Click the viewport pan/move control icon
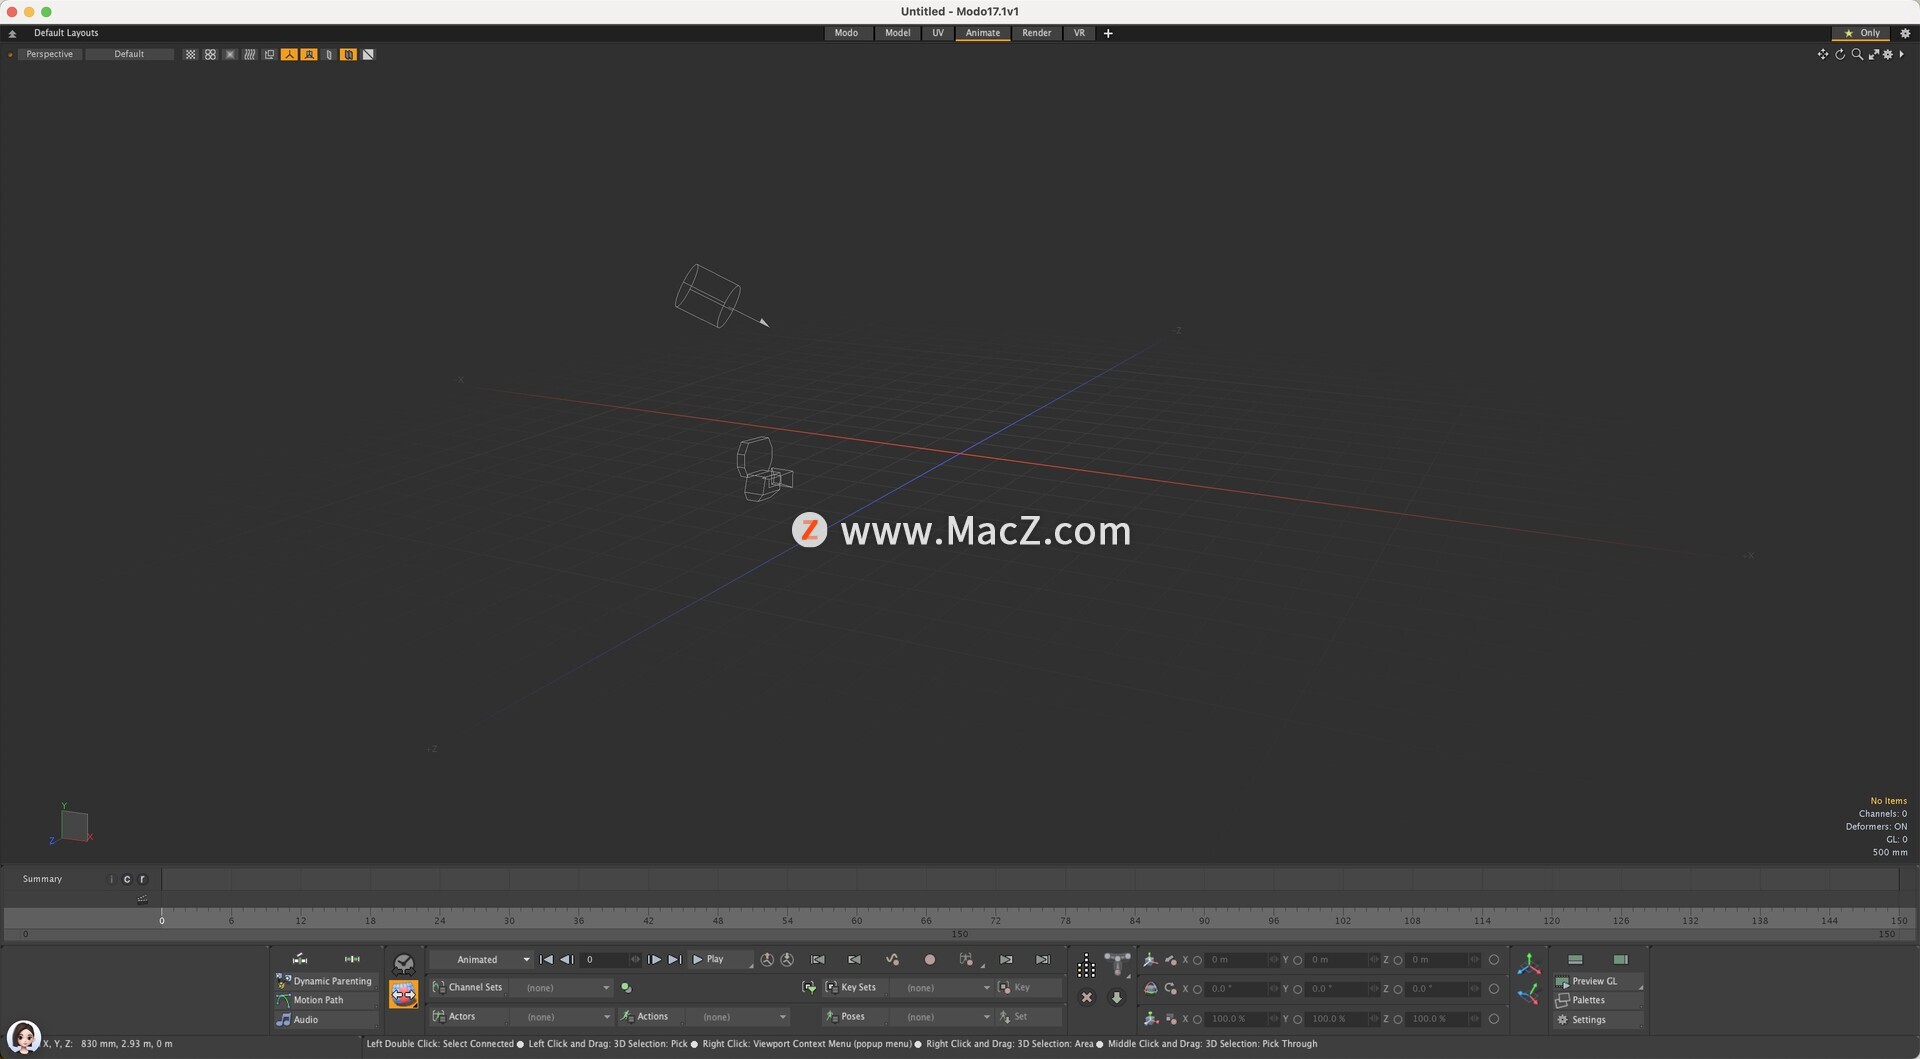1920x1059 pixels. 1822,54
